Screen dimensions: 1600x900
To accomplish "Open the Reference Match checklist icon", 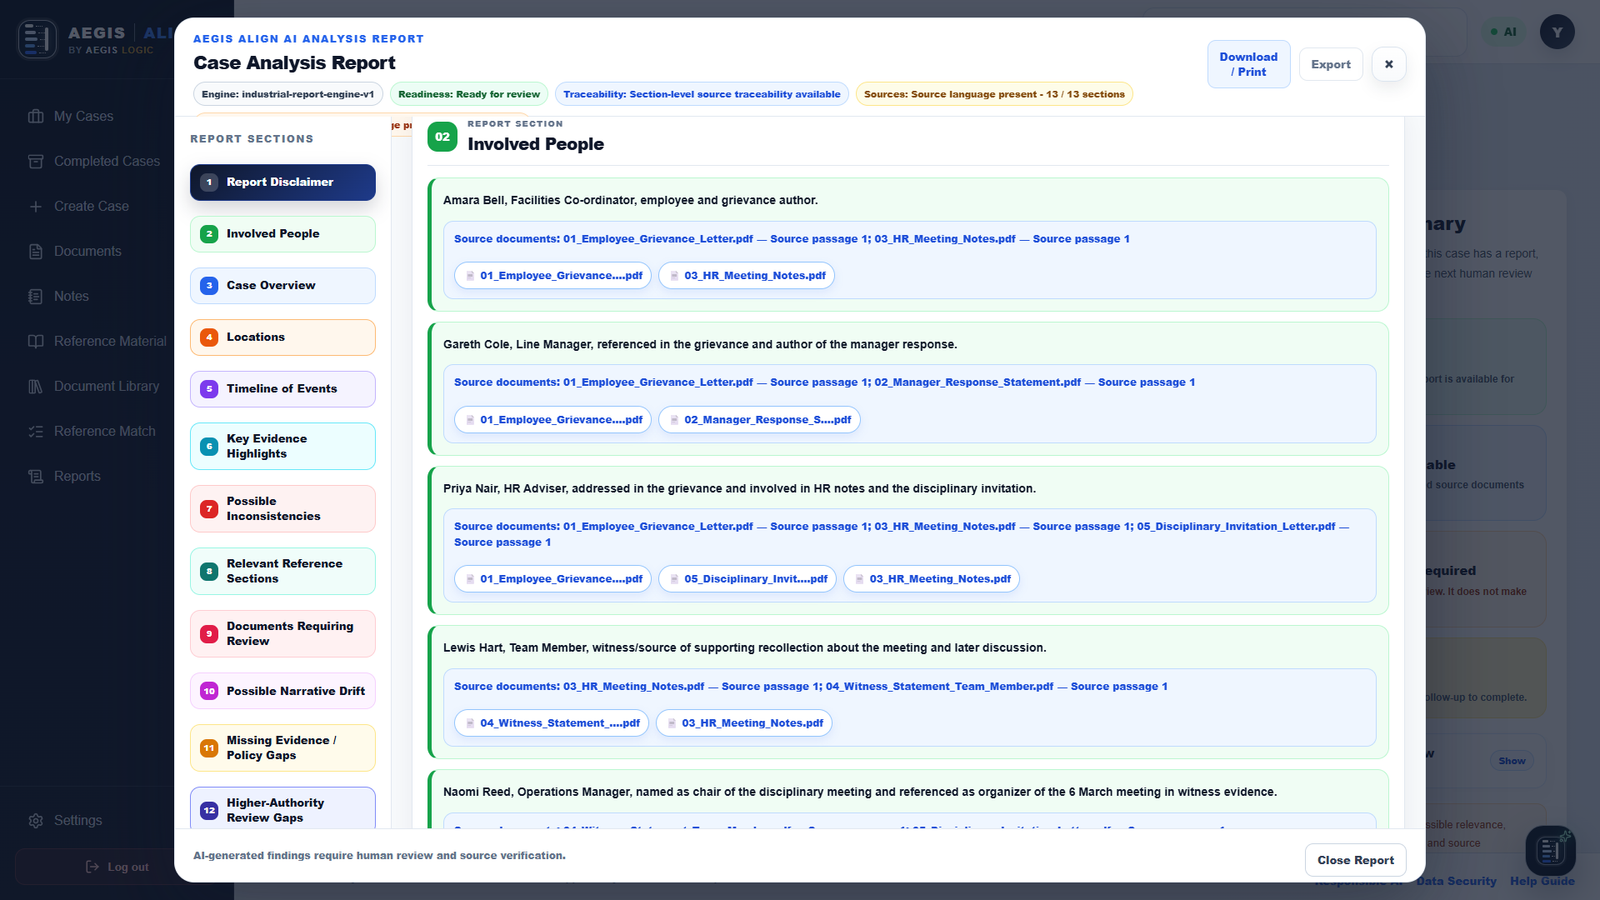I will pyautogui.click(x=36, y=431).
